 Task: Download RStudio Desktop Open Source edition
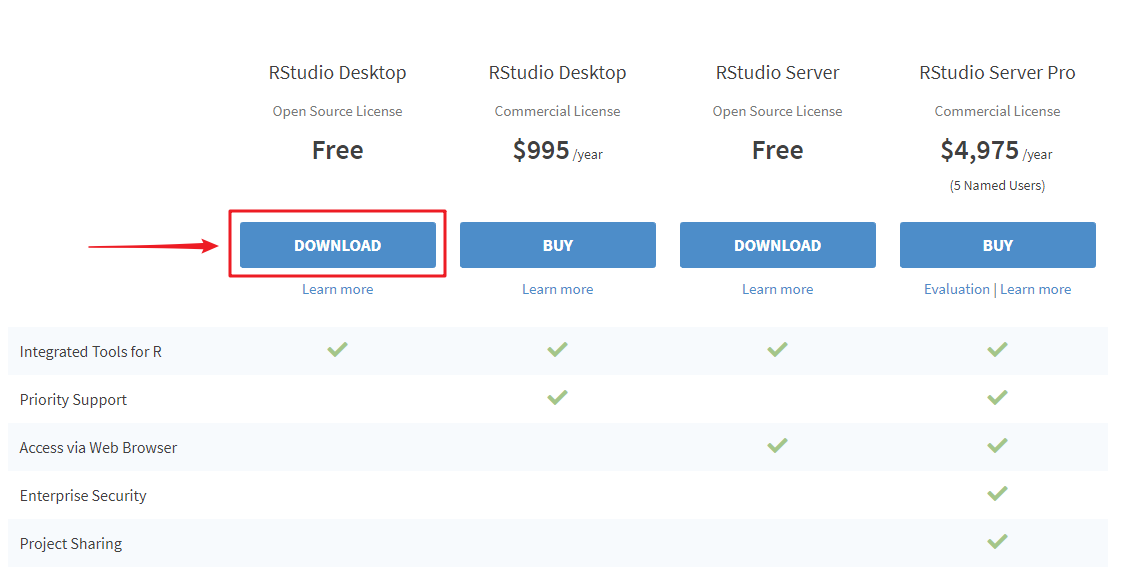[x=337, y=245]
